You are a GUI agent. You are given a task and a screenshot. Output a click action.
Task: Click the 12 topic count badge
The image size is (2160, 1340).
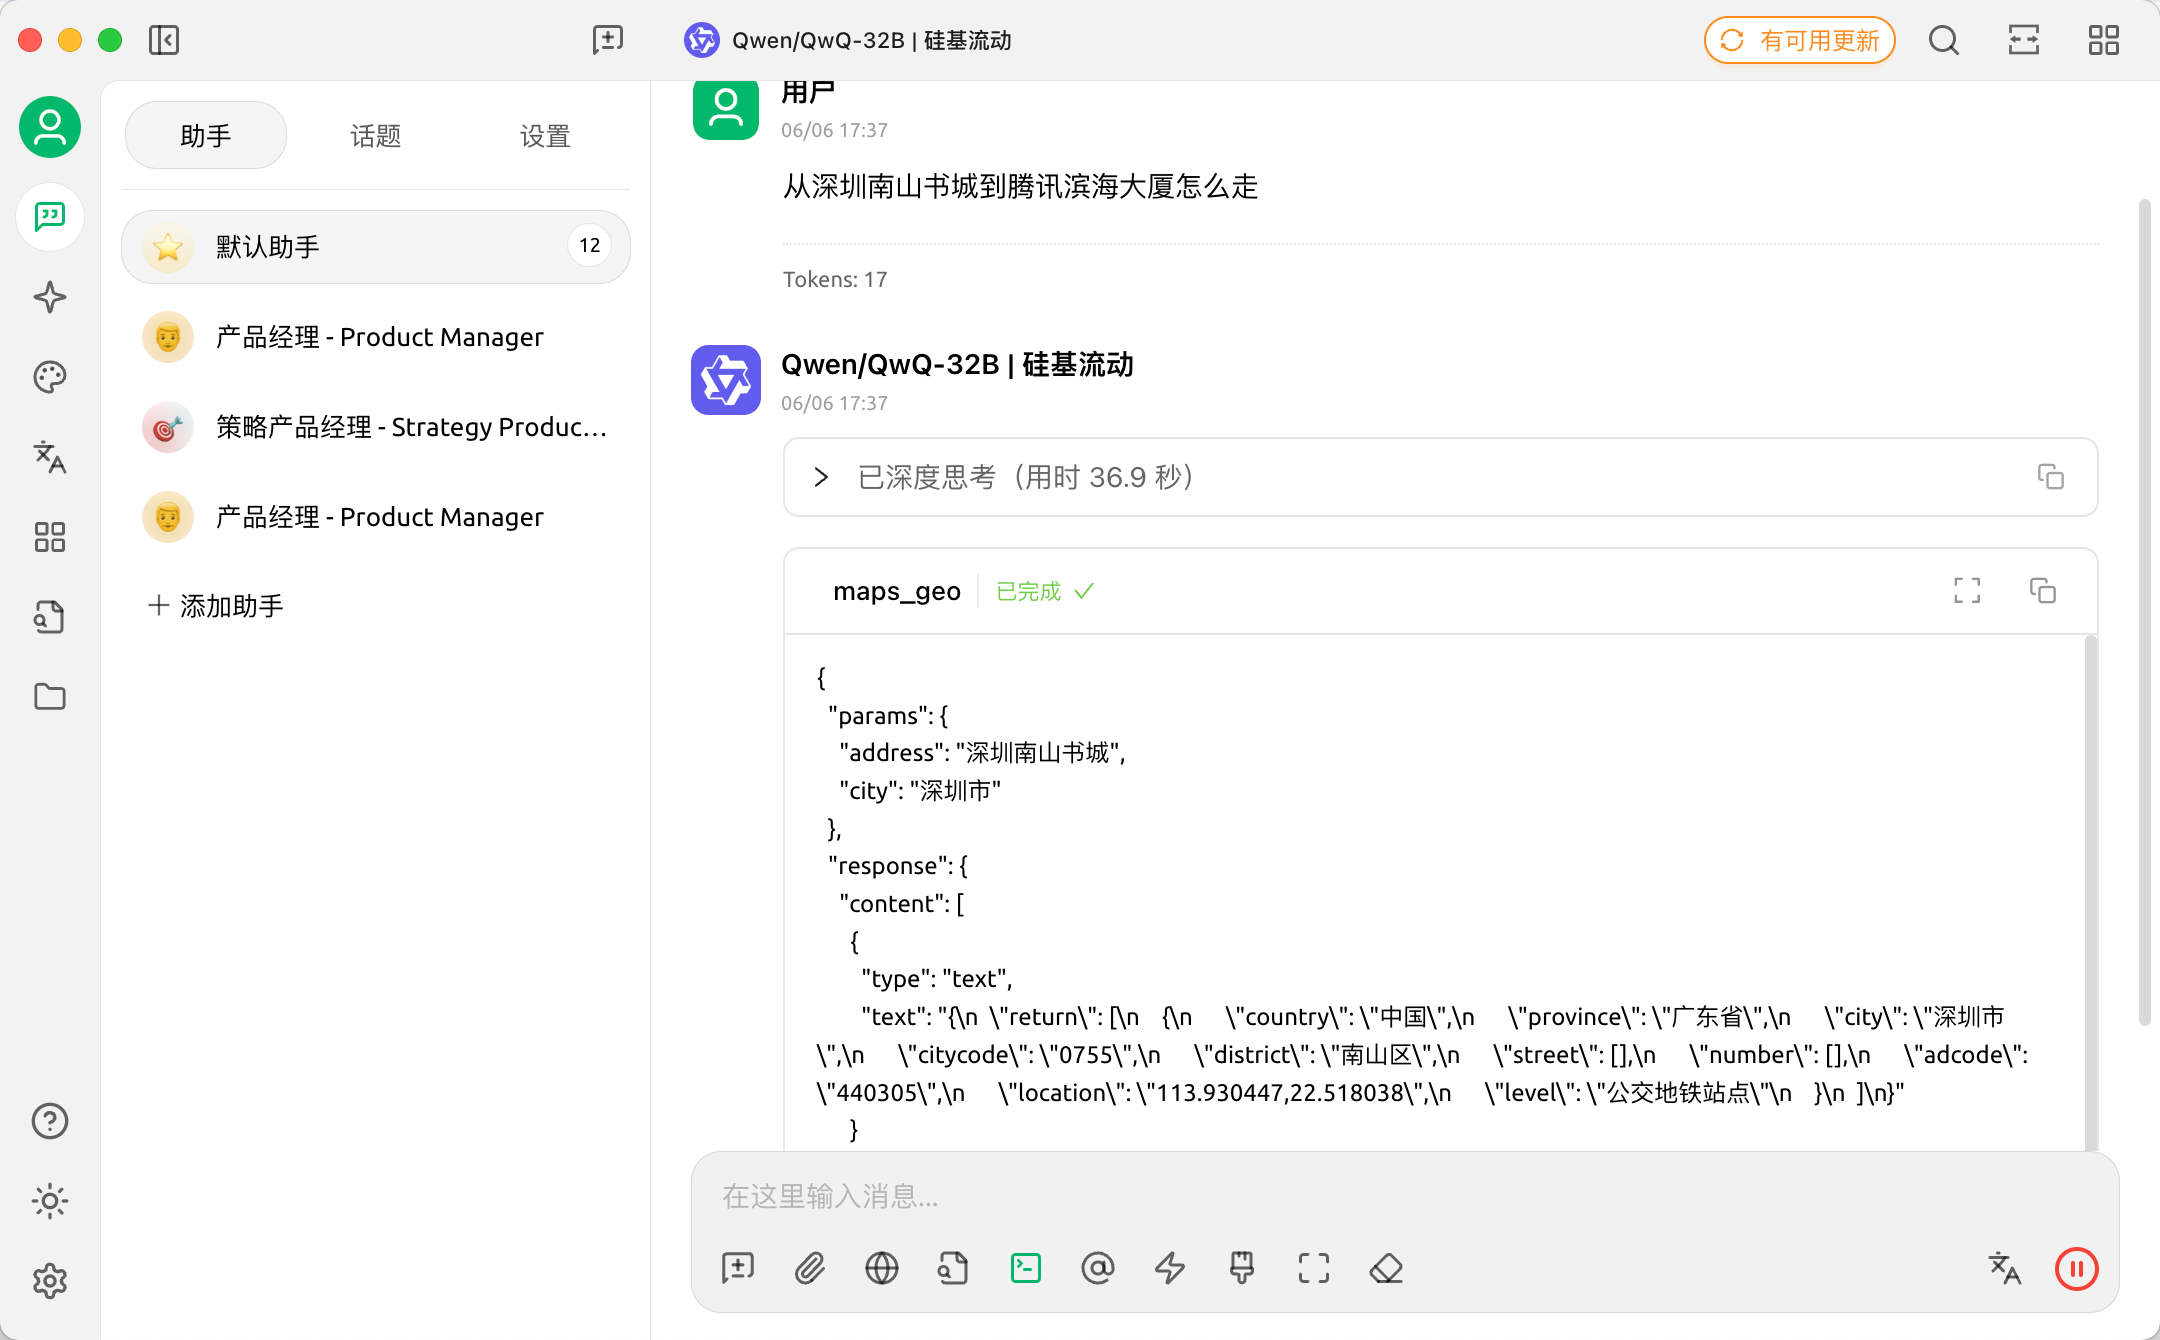[590, 246]
